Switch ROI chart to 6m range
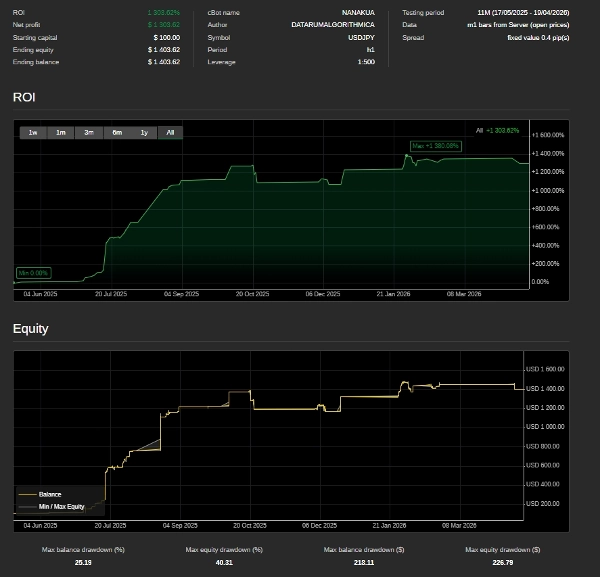 tap(117, 132)
